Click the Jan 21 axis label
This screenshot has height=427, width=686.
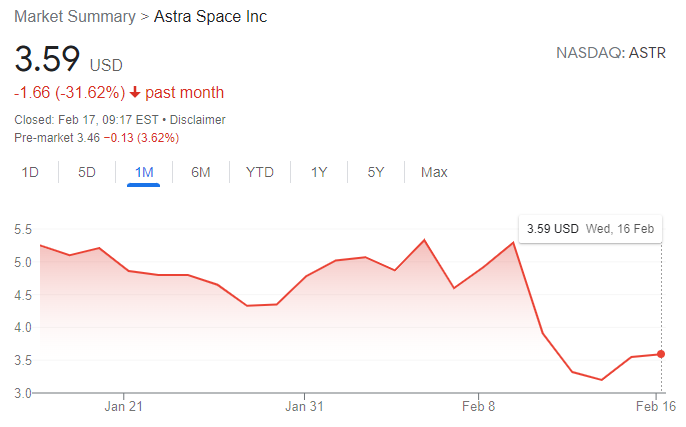(x=125, y=407)
